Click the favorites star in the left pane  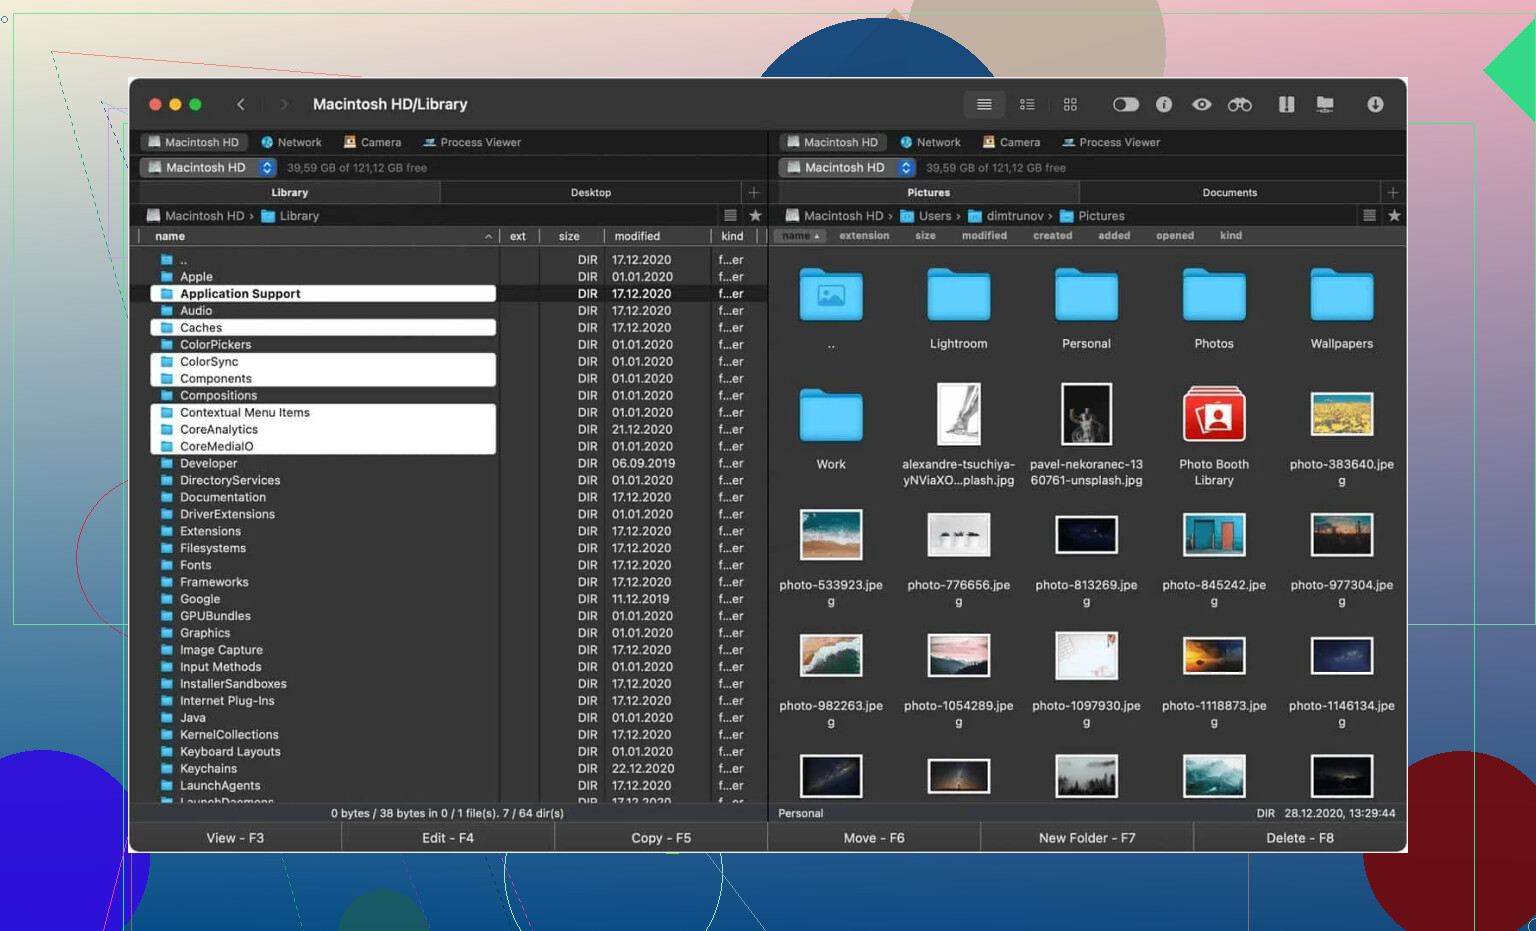coord(755,215)
